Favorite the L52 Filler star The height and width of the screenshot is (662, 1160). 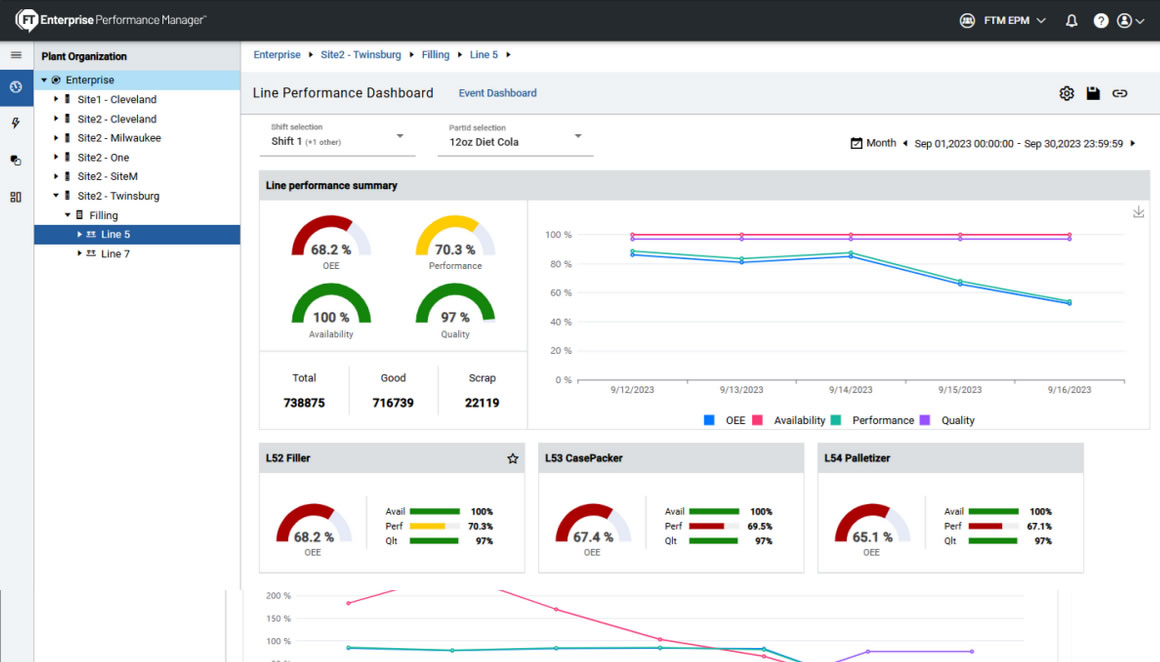coord(513,458)
